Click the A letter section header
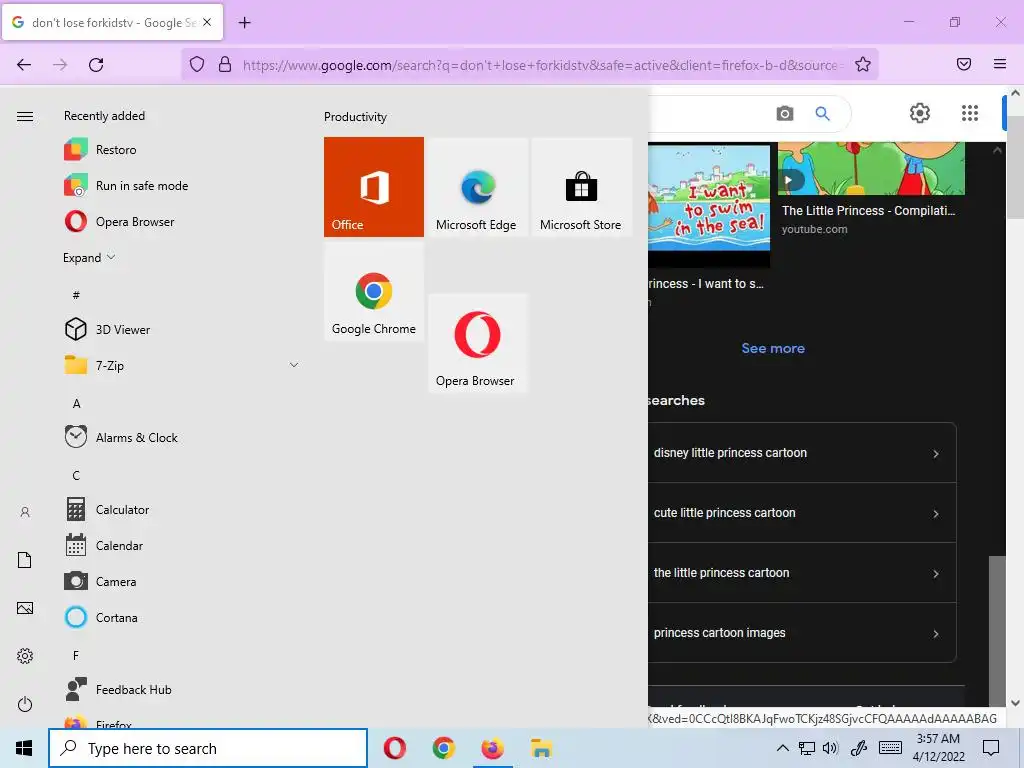Viewport: 1024px width, 768px height. tap(76, 404)
